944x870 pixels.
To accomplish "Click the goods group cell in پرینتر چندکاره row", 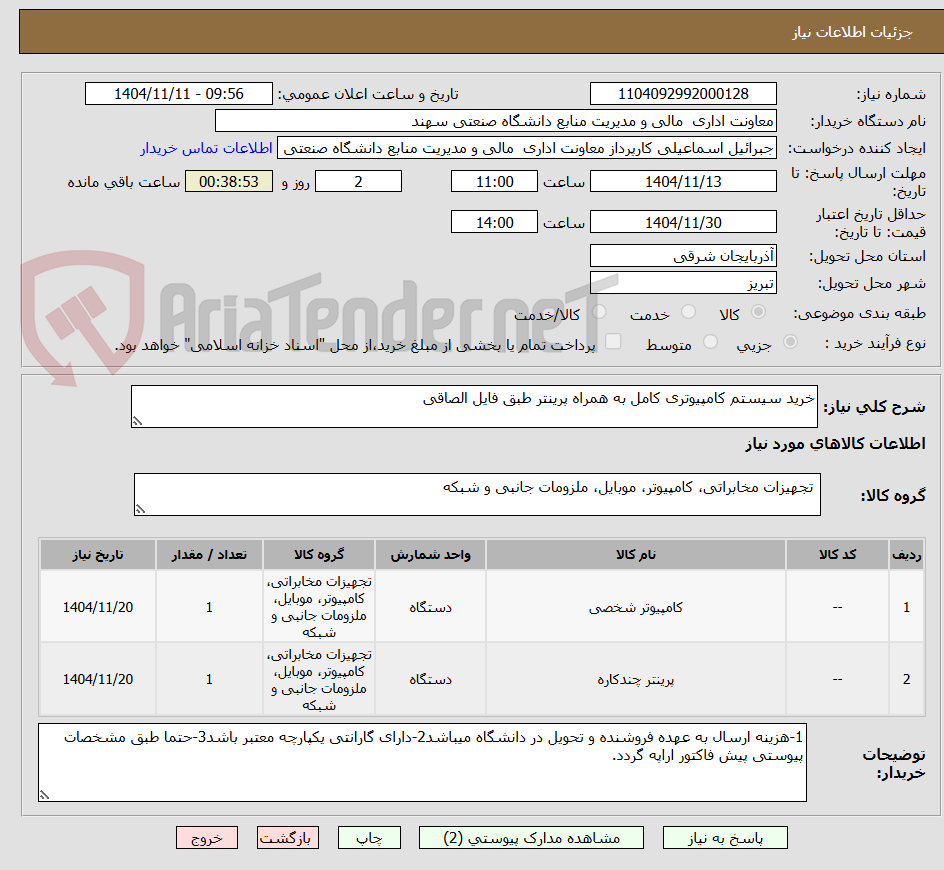I will [318, 679].
